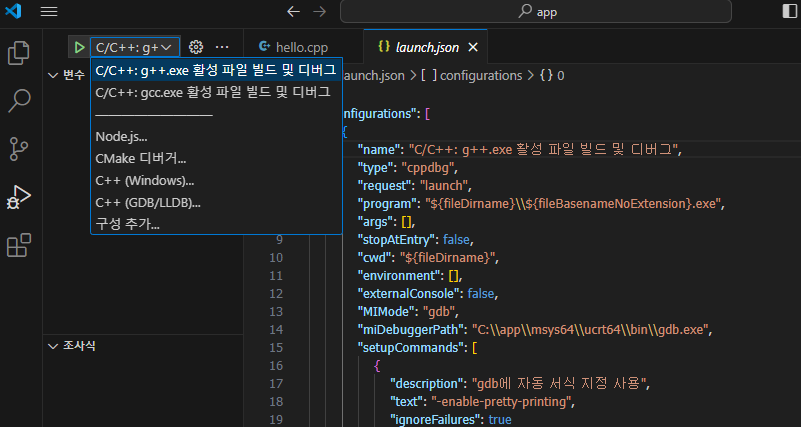Open the hamburger application menu
The image size is (801, 427).
49,11
